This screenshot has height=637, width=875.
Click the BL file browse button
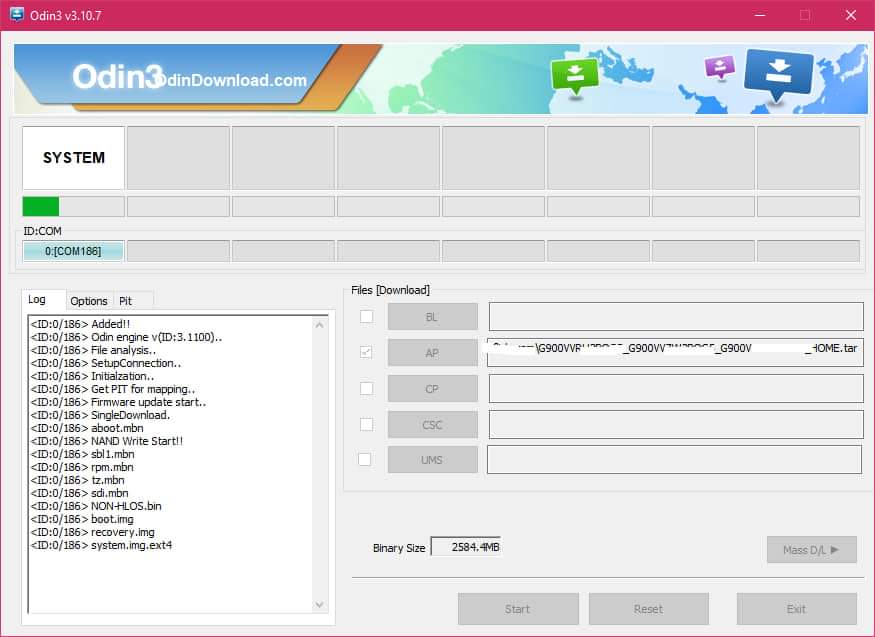tap(432, 317)
